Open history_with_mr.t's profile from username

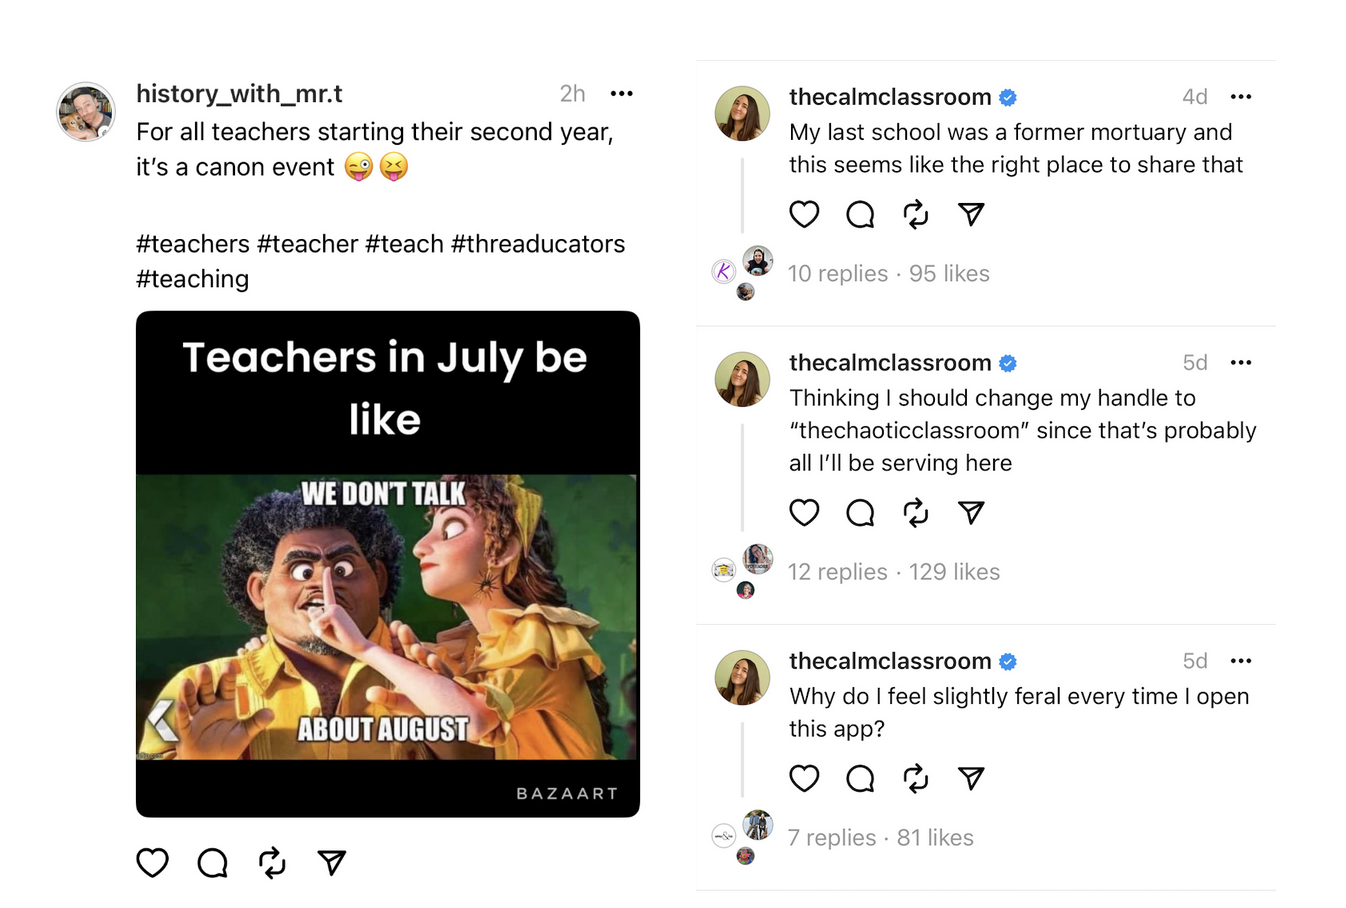pyautogui.click(x=239, y=94)
